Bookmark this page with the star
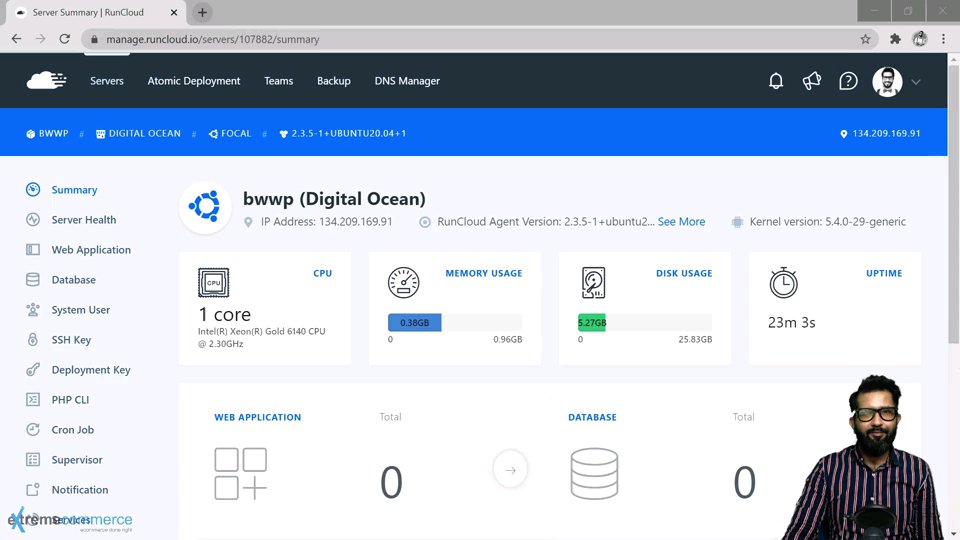 [x=865, y=39]
